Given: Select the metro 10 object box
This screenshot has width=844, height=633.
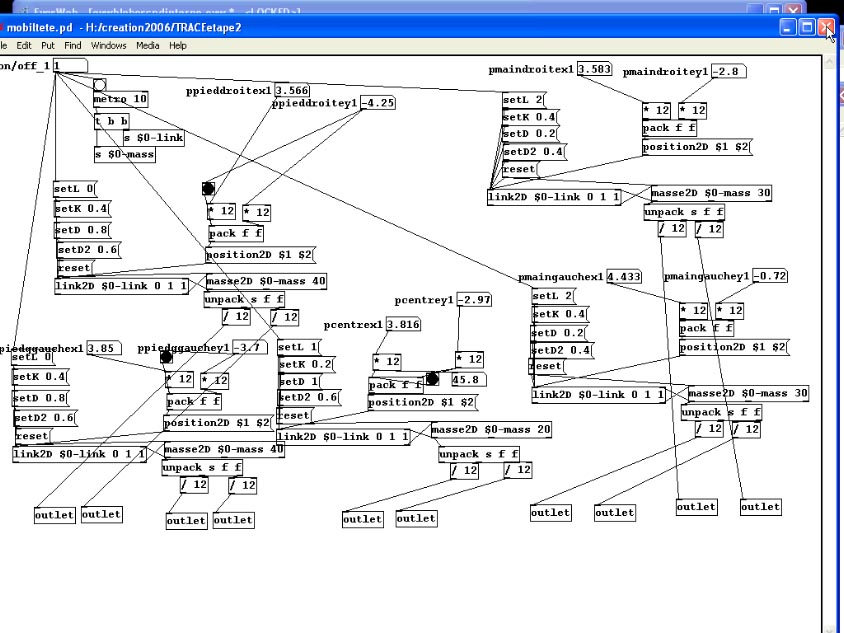Looking at the screenshot, I should pos(121,99).
